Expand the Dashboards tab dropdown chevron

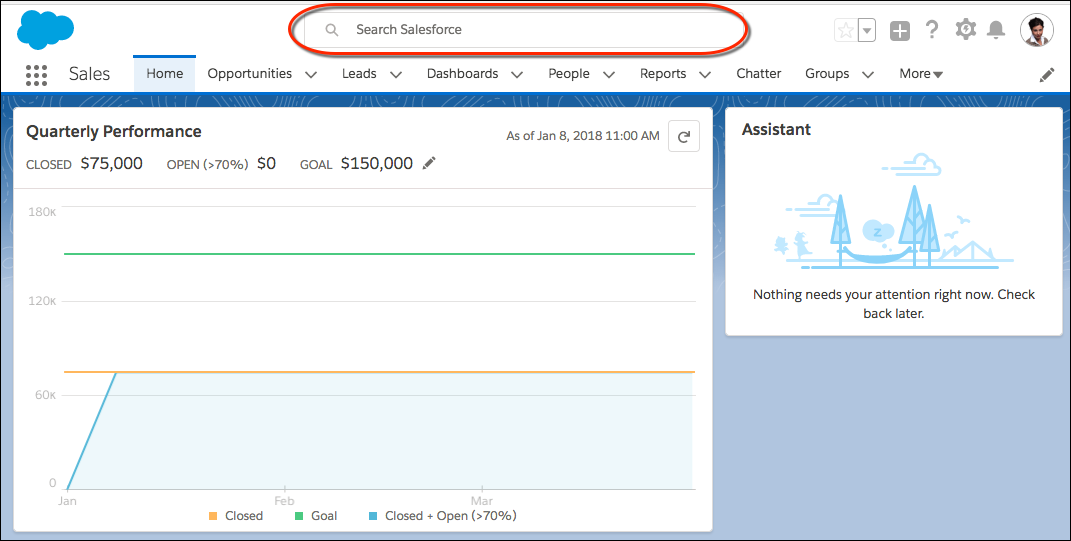517,74
